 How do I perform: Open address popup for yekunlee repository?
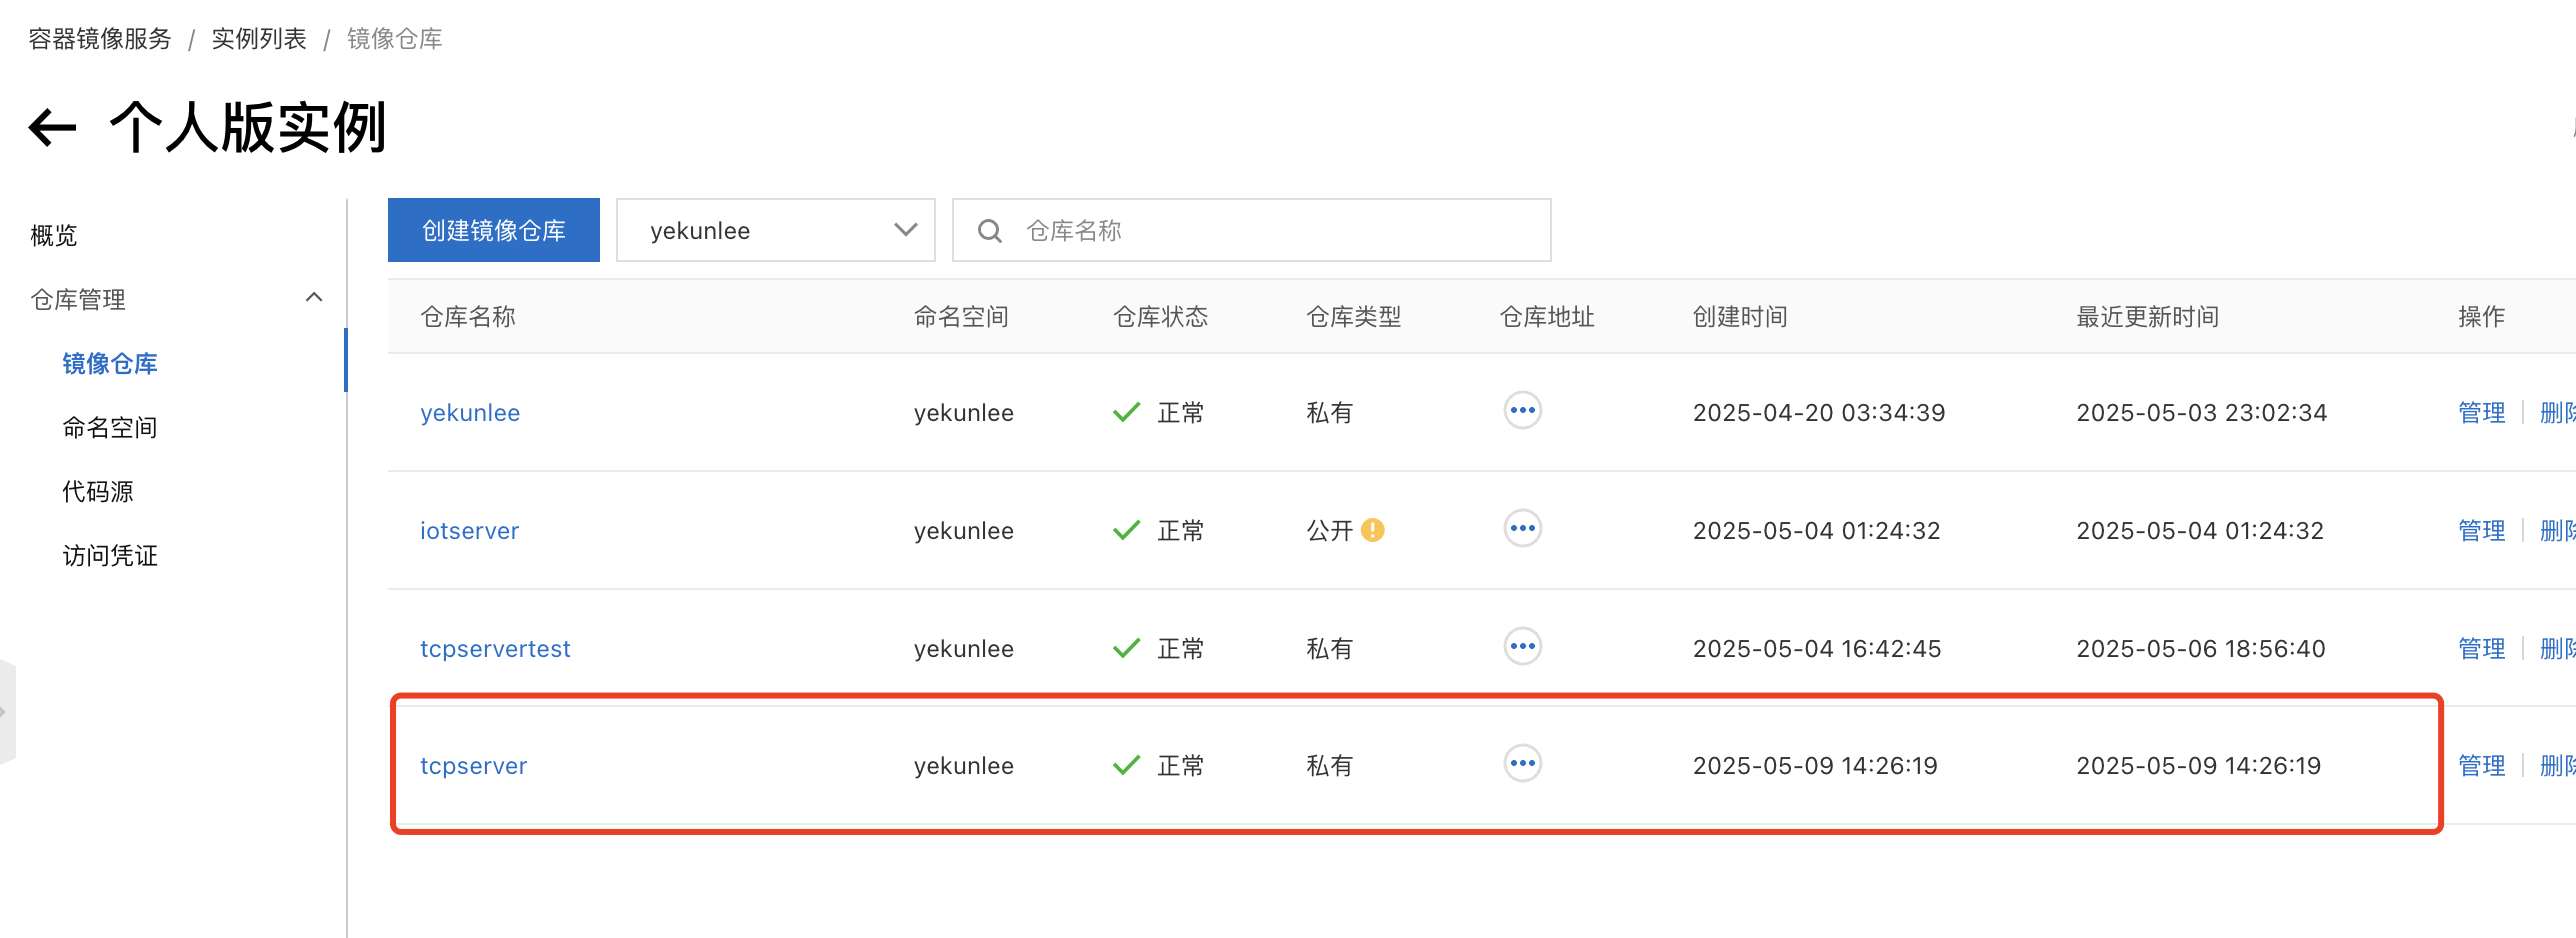pyautogui.click(x=1522, y=411)
